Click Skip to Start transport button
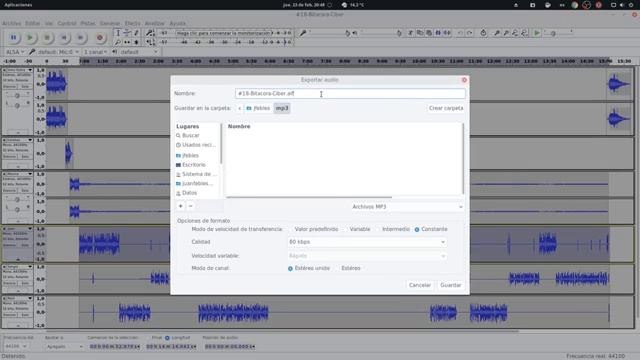 coord(64,38)
